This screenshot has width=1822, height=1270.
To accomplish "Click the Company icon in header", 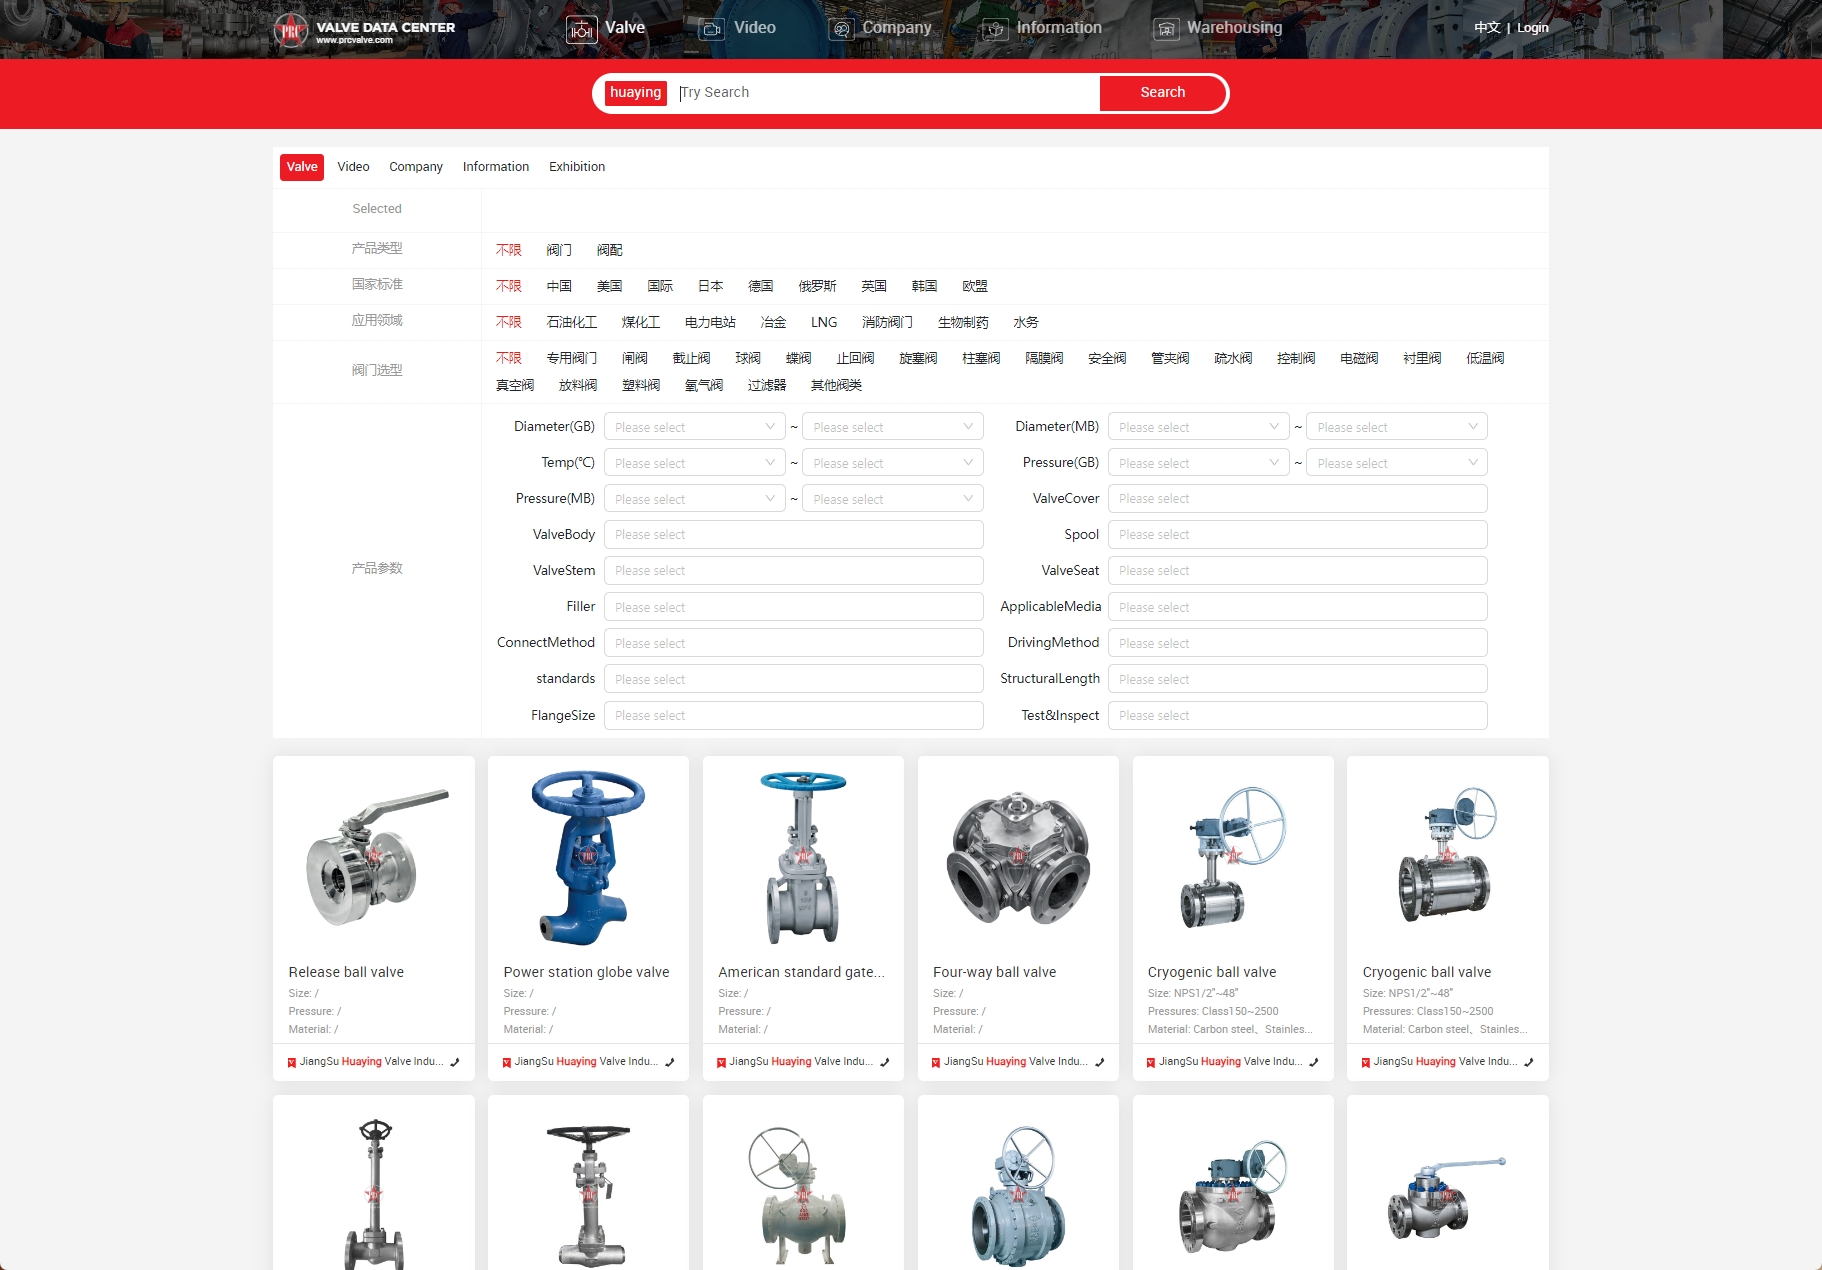I will click(841, 29).
